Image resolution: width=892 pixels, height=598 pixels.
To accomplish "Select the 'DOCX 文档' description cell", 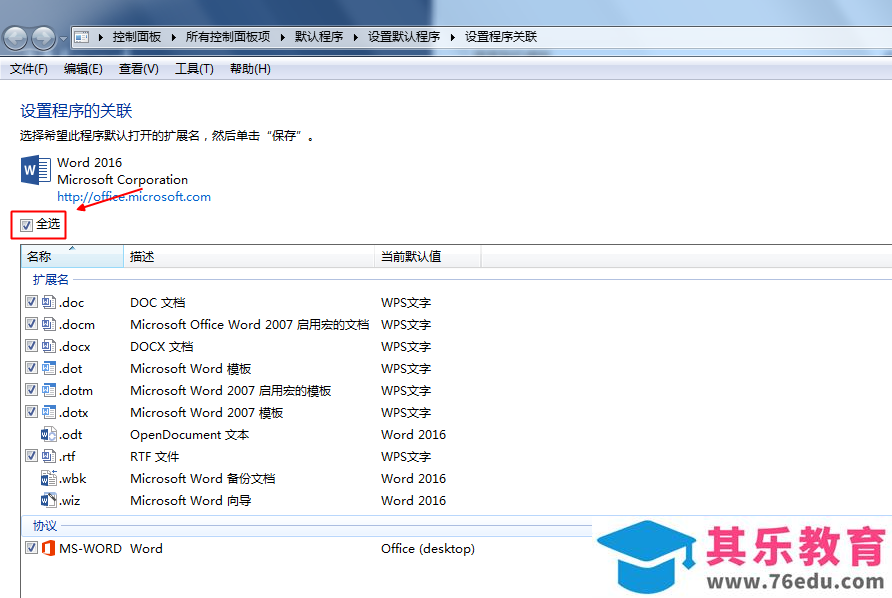I will click(162, 347).
